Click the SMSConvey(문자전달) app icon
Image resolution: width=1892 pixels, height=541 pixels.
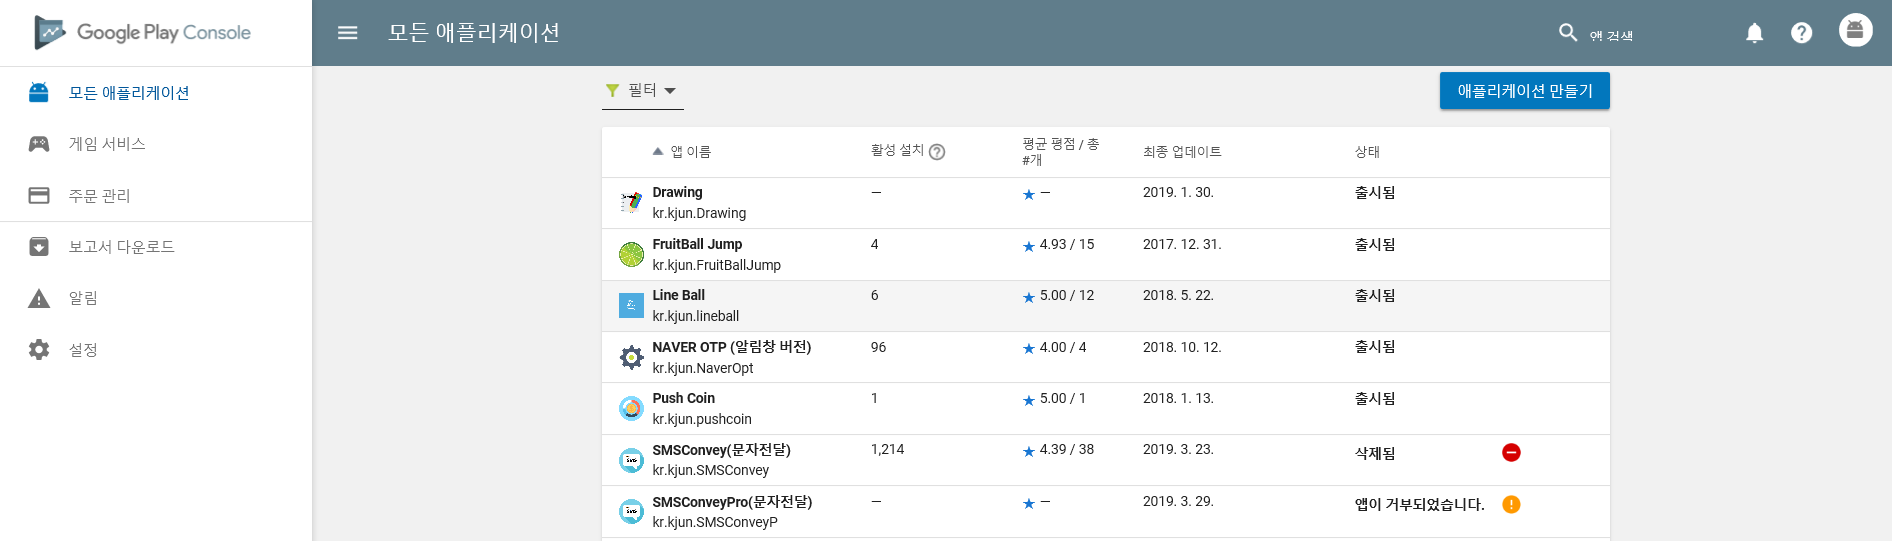tap(631, 460)
